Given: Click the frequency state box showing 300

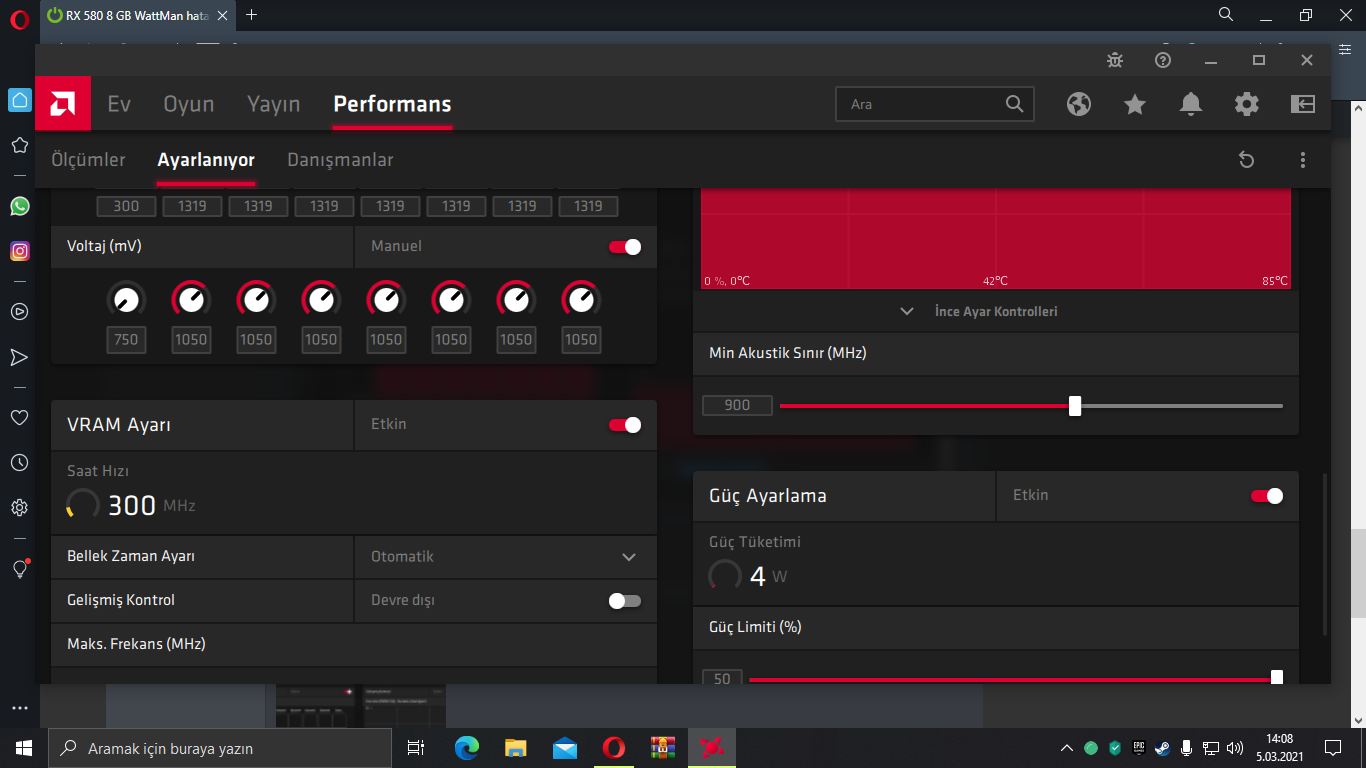Looking at the screenshot, I should pos(126,206).
